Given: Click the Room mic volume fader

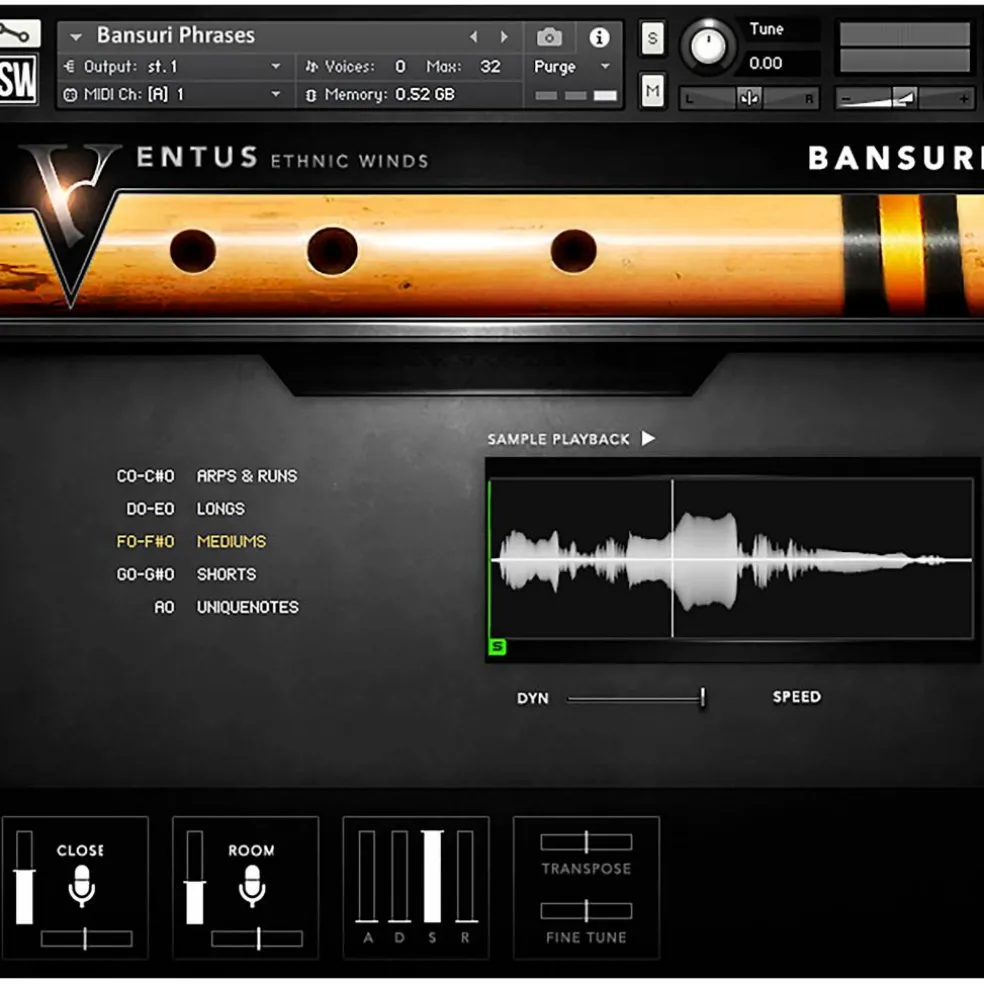Looking at the screenshot, I should tap(195, 877).
